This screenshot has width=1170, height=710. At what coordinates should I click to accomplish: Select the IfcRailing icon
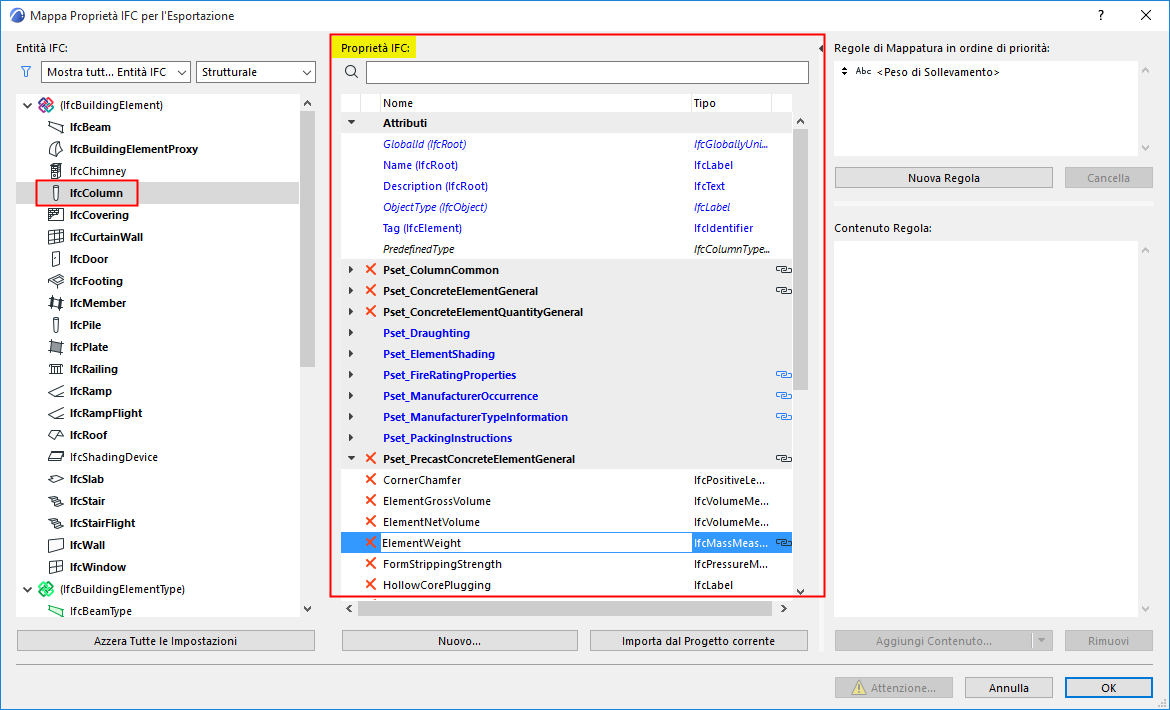pyautogui.click(x=56, y=369)
